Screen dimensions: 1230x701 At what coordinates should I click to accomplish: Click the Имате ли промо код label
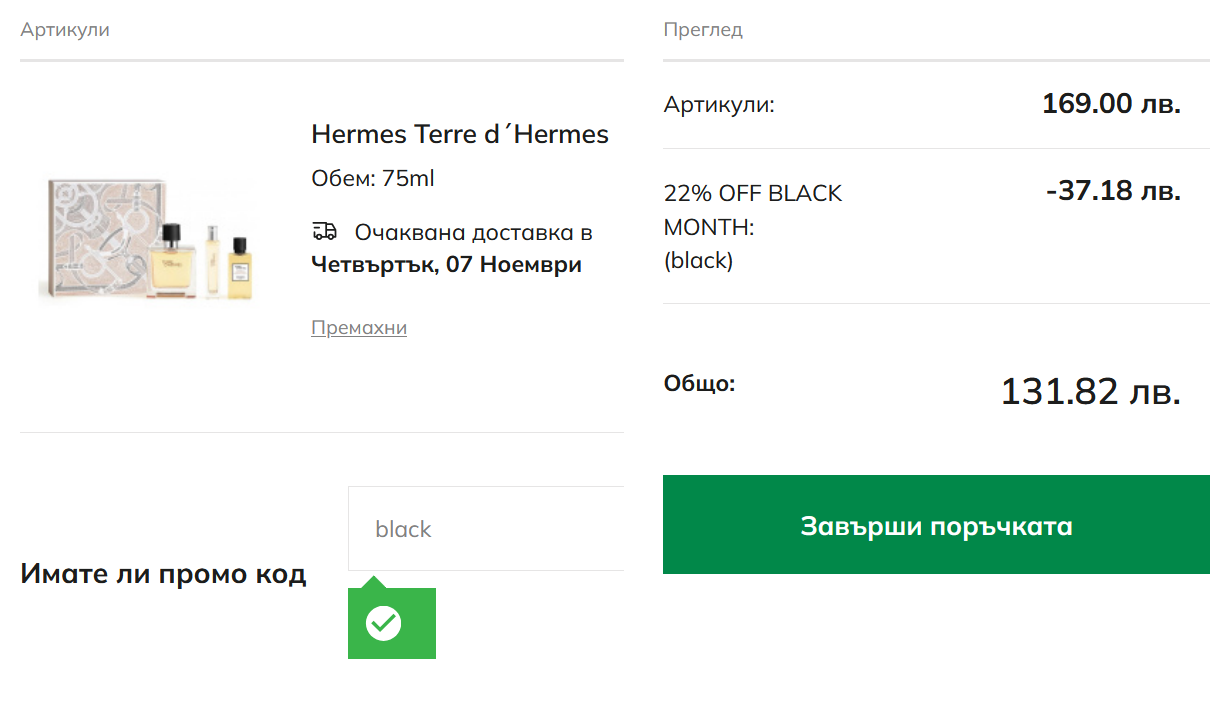pos(163,575)
